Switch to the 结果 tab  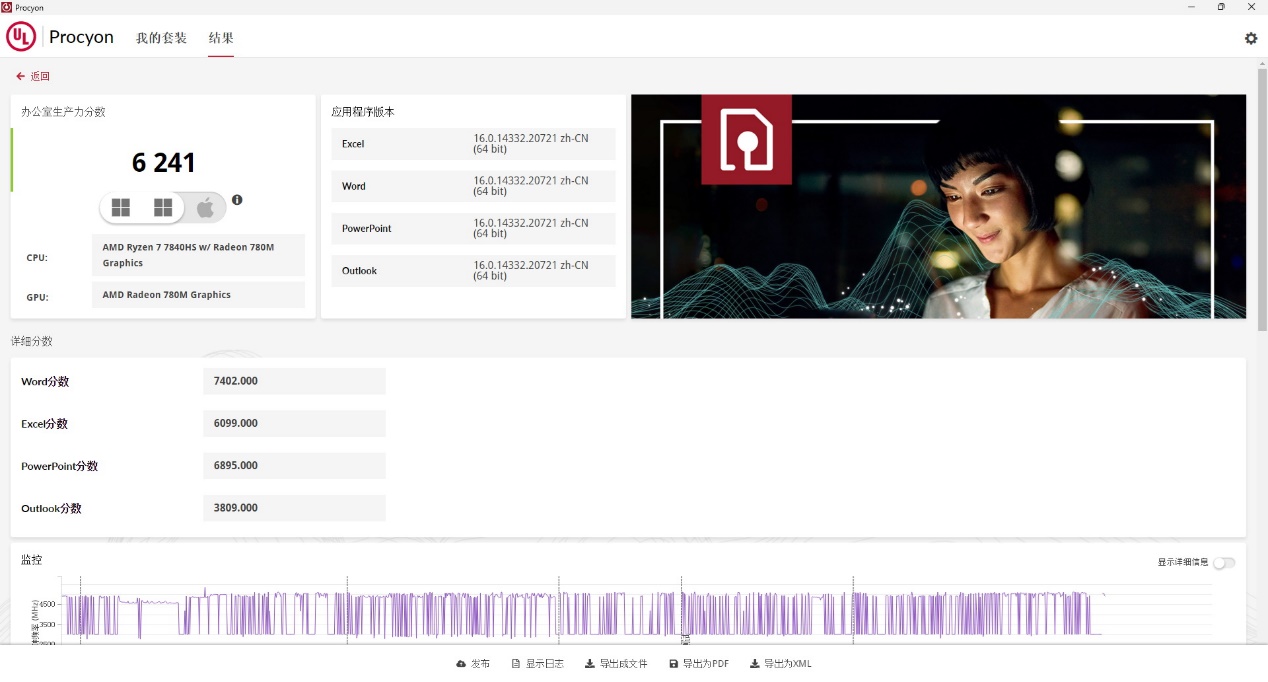[221, 38]
